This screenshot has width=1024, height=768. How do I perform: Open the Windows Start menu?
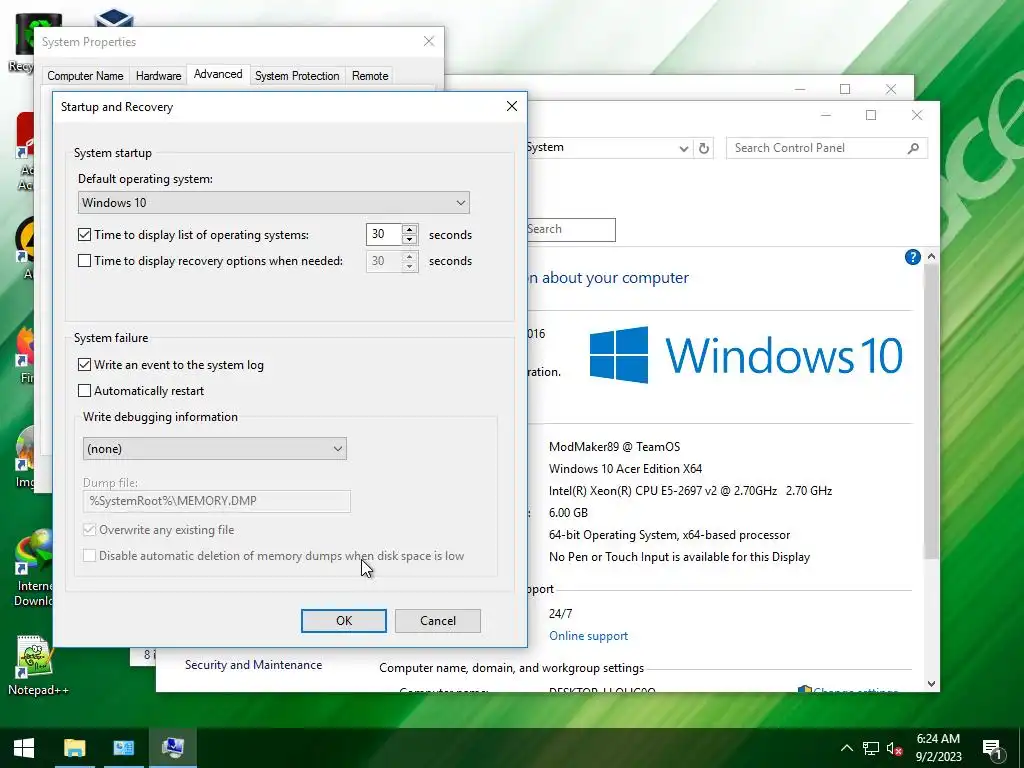(x=24, y=748)
